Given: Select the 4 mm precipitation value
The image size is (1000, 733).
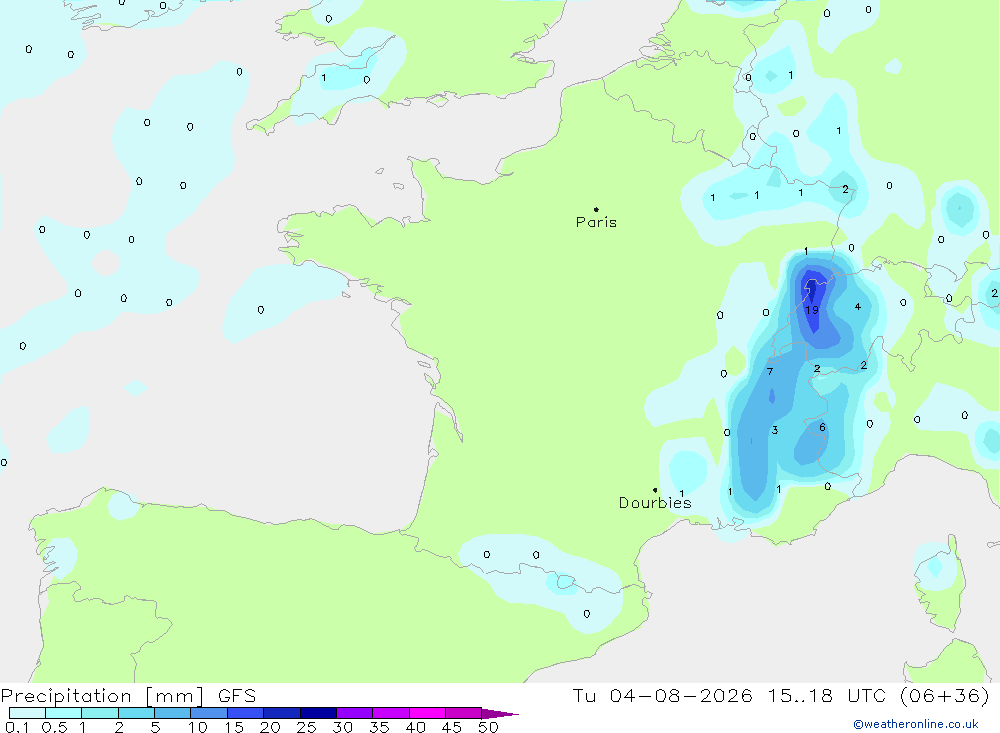Looking at the screenshot, I should tap(858, 307).
